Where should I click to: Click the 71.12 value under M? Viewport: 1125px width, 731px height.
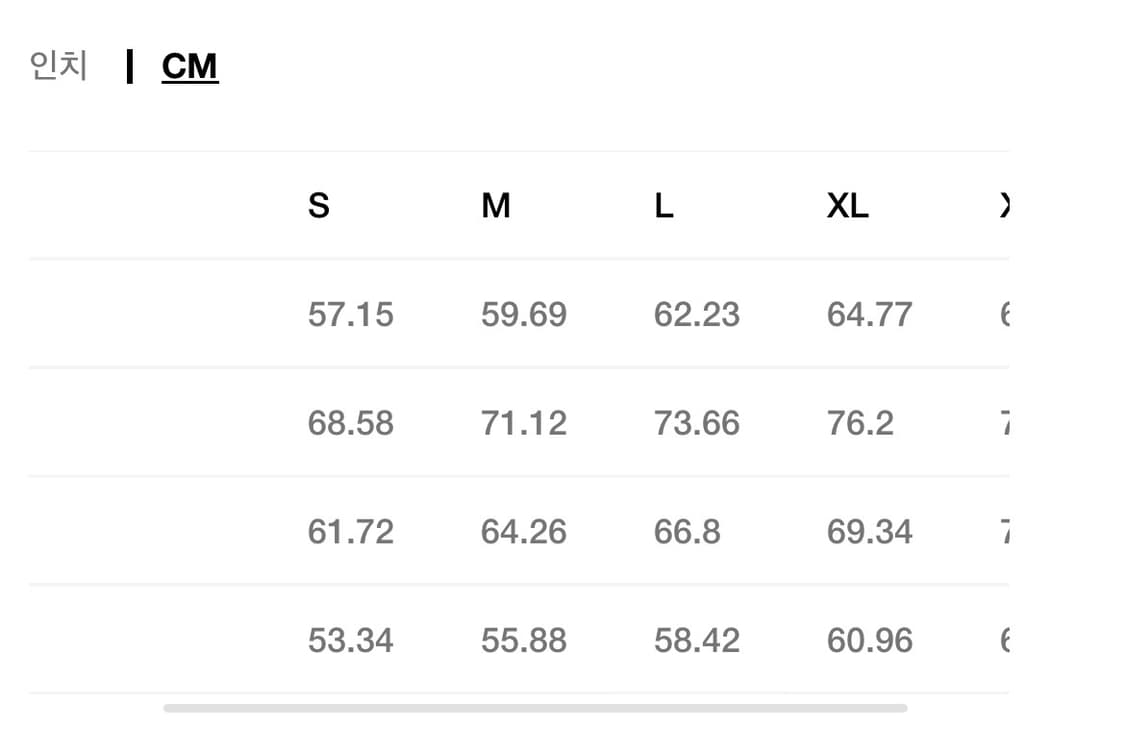(x=523, y=423)
